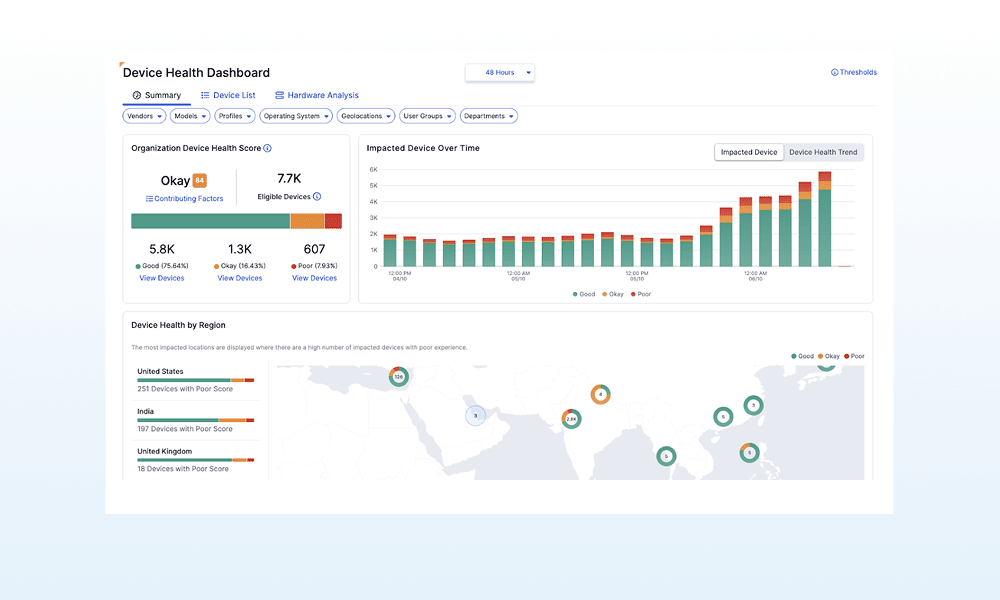Switch chart to Device Health Trend
Viewport: 1000px width, 600px height.
822,152
